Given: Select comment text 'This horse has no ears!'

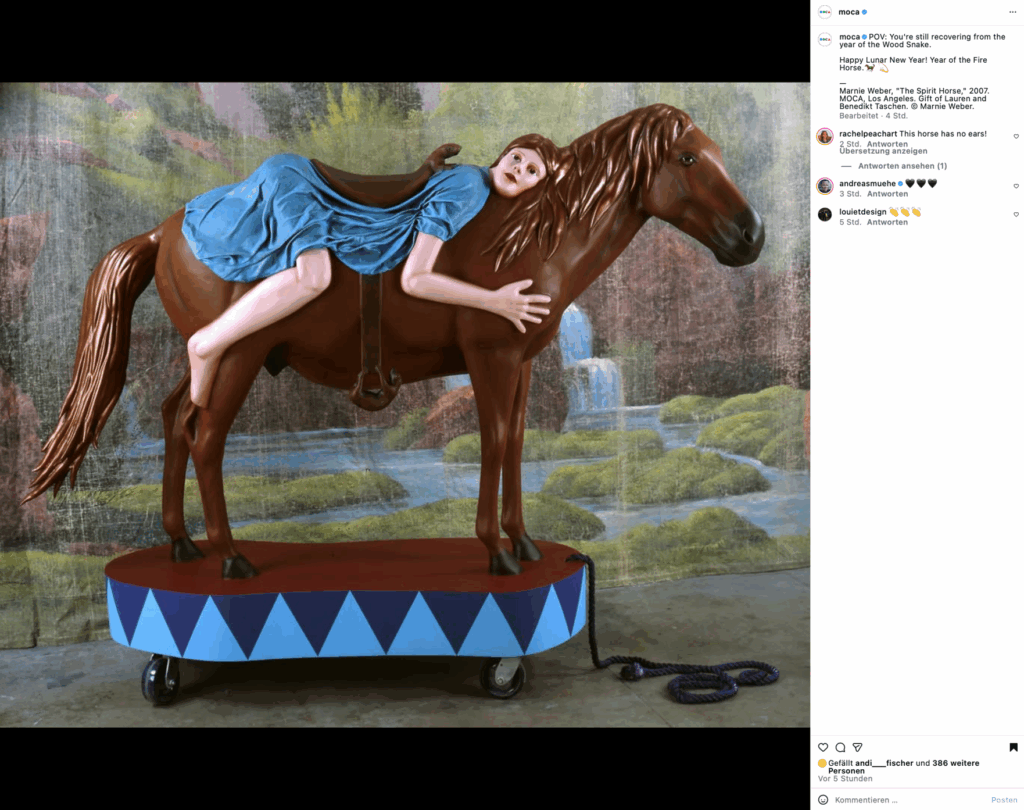Looking at the screenshot, I should click(943, 133).
